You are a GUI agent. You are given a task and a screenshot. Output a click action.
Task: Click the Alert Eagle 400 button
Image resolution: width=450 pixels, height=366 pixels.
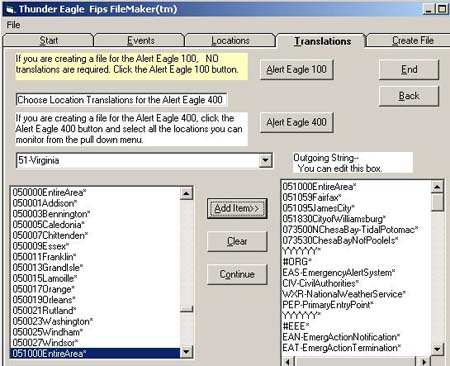[x=296, y=122]
